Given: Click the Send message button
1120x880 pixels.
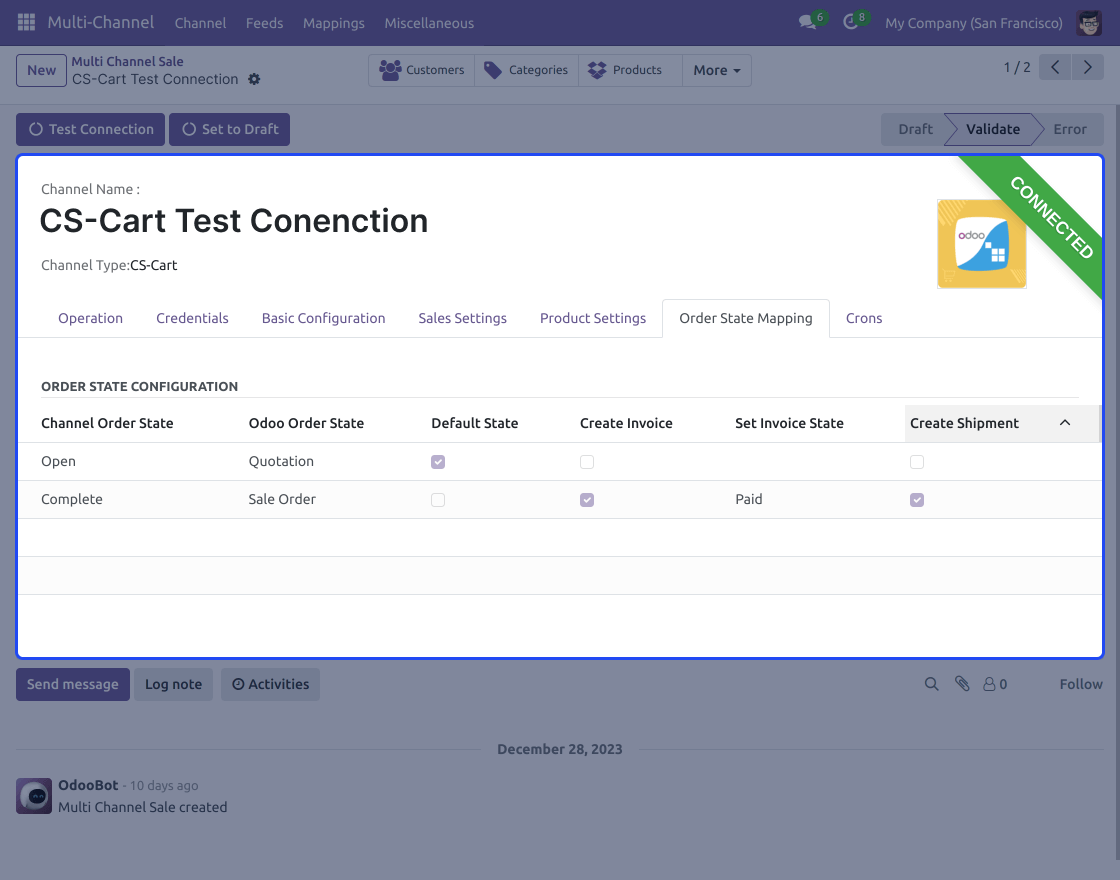Looking at the screenshot, I should click(73, 684).
